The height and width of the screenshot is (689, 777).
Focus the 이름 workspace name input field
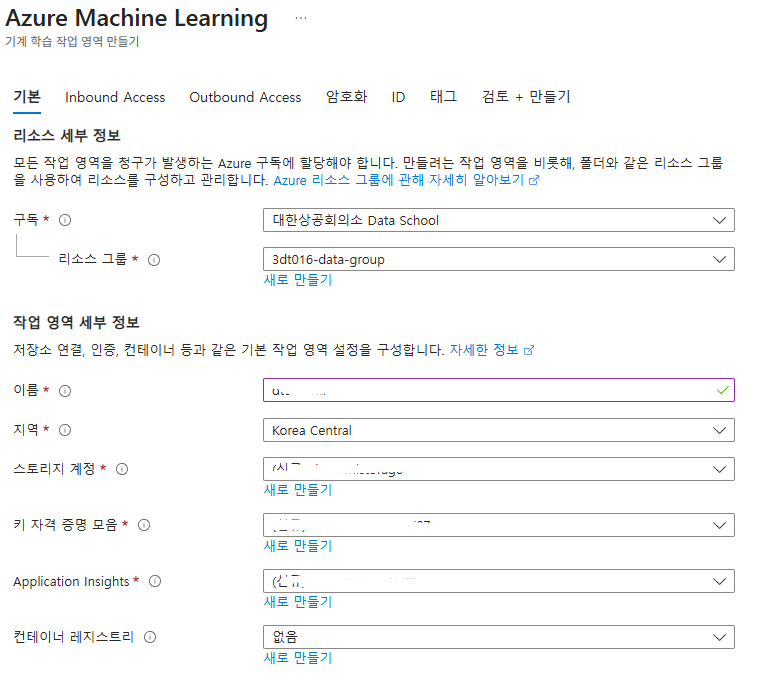pos(499,390)
